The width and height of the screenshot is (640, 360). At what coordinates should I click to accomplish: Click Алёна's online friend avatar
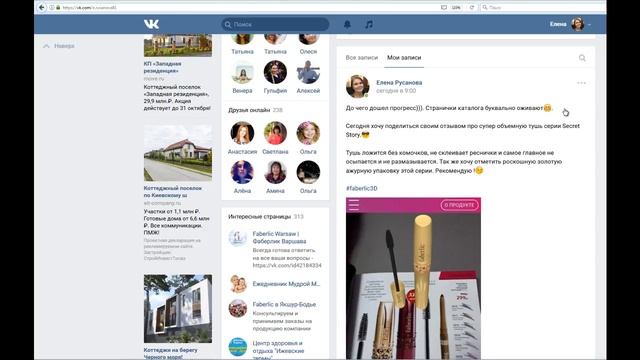[x=242, y=172]
